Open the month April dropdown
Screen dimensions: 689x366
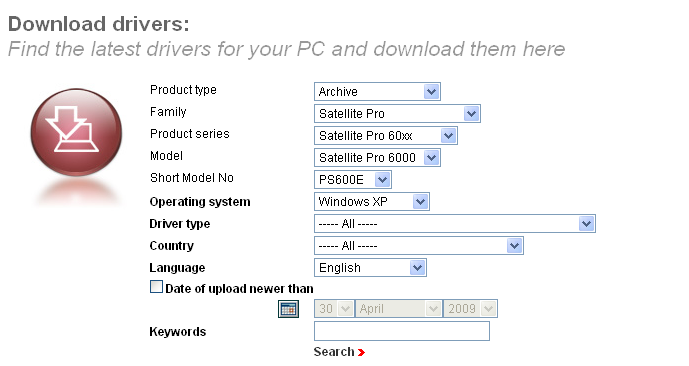(399, 308)
